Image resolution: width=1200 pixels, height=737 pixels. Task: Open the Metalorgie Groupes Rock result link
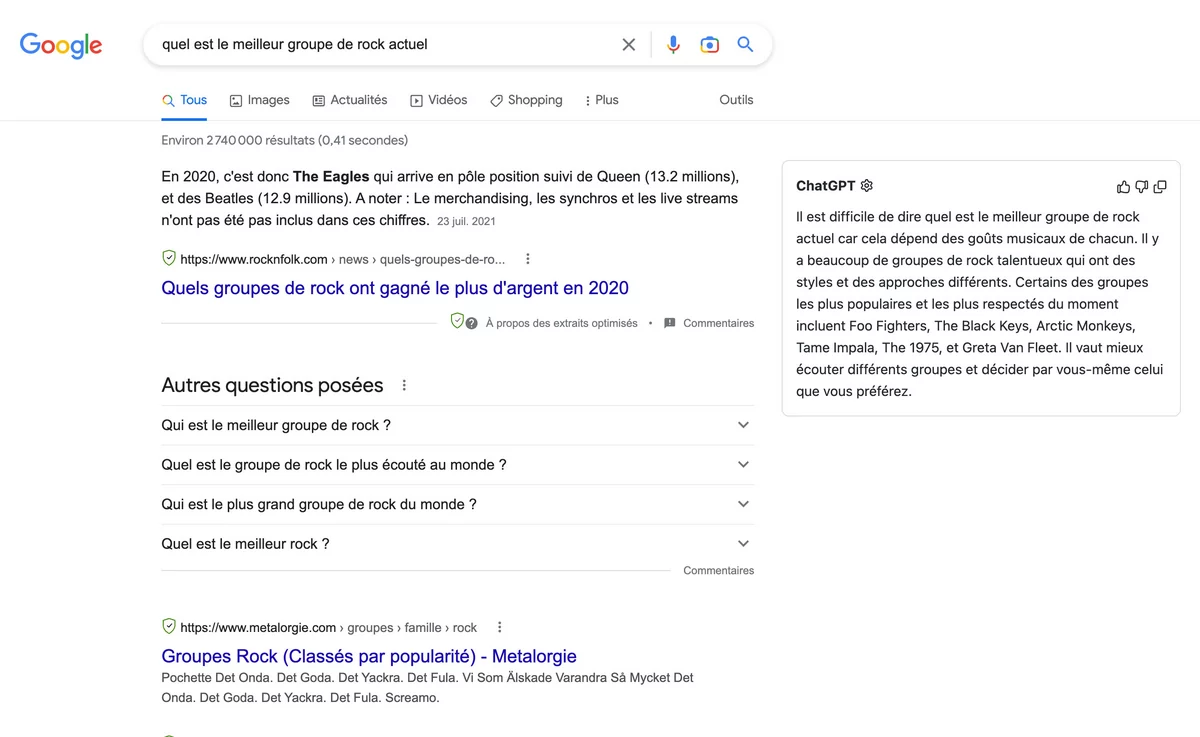[369, 657]
